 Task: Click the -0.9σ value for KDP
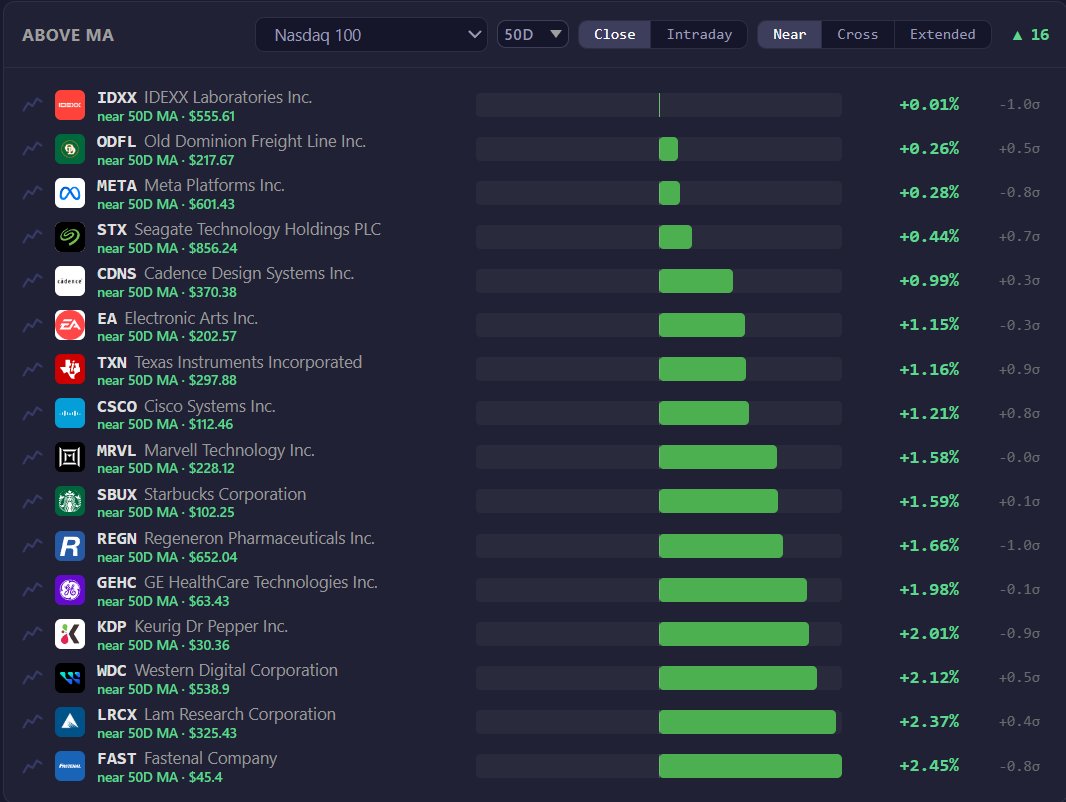pyautogui.click(x=1019, y=633)
